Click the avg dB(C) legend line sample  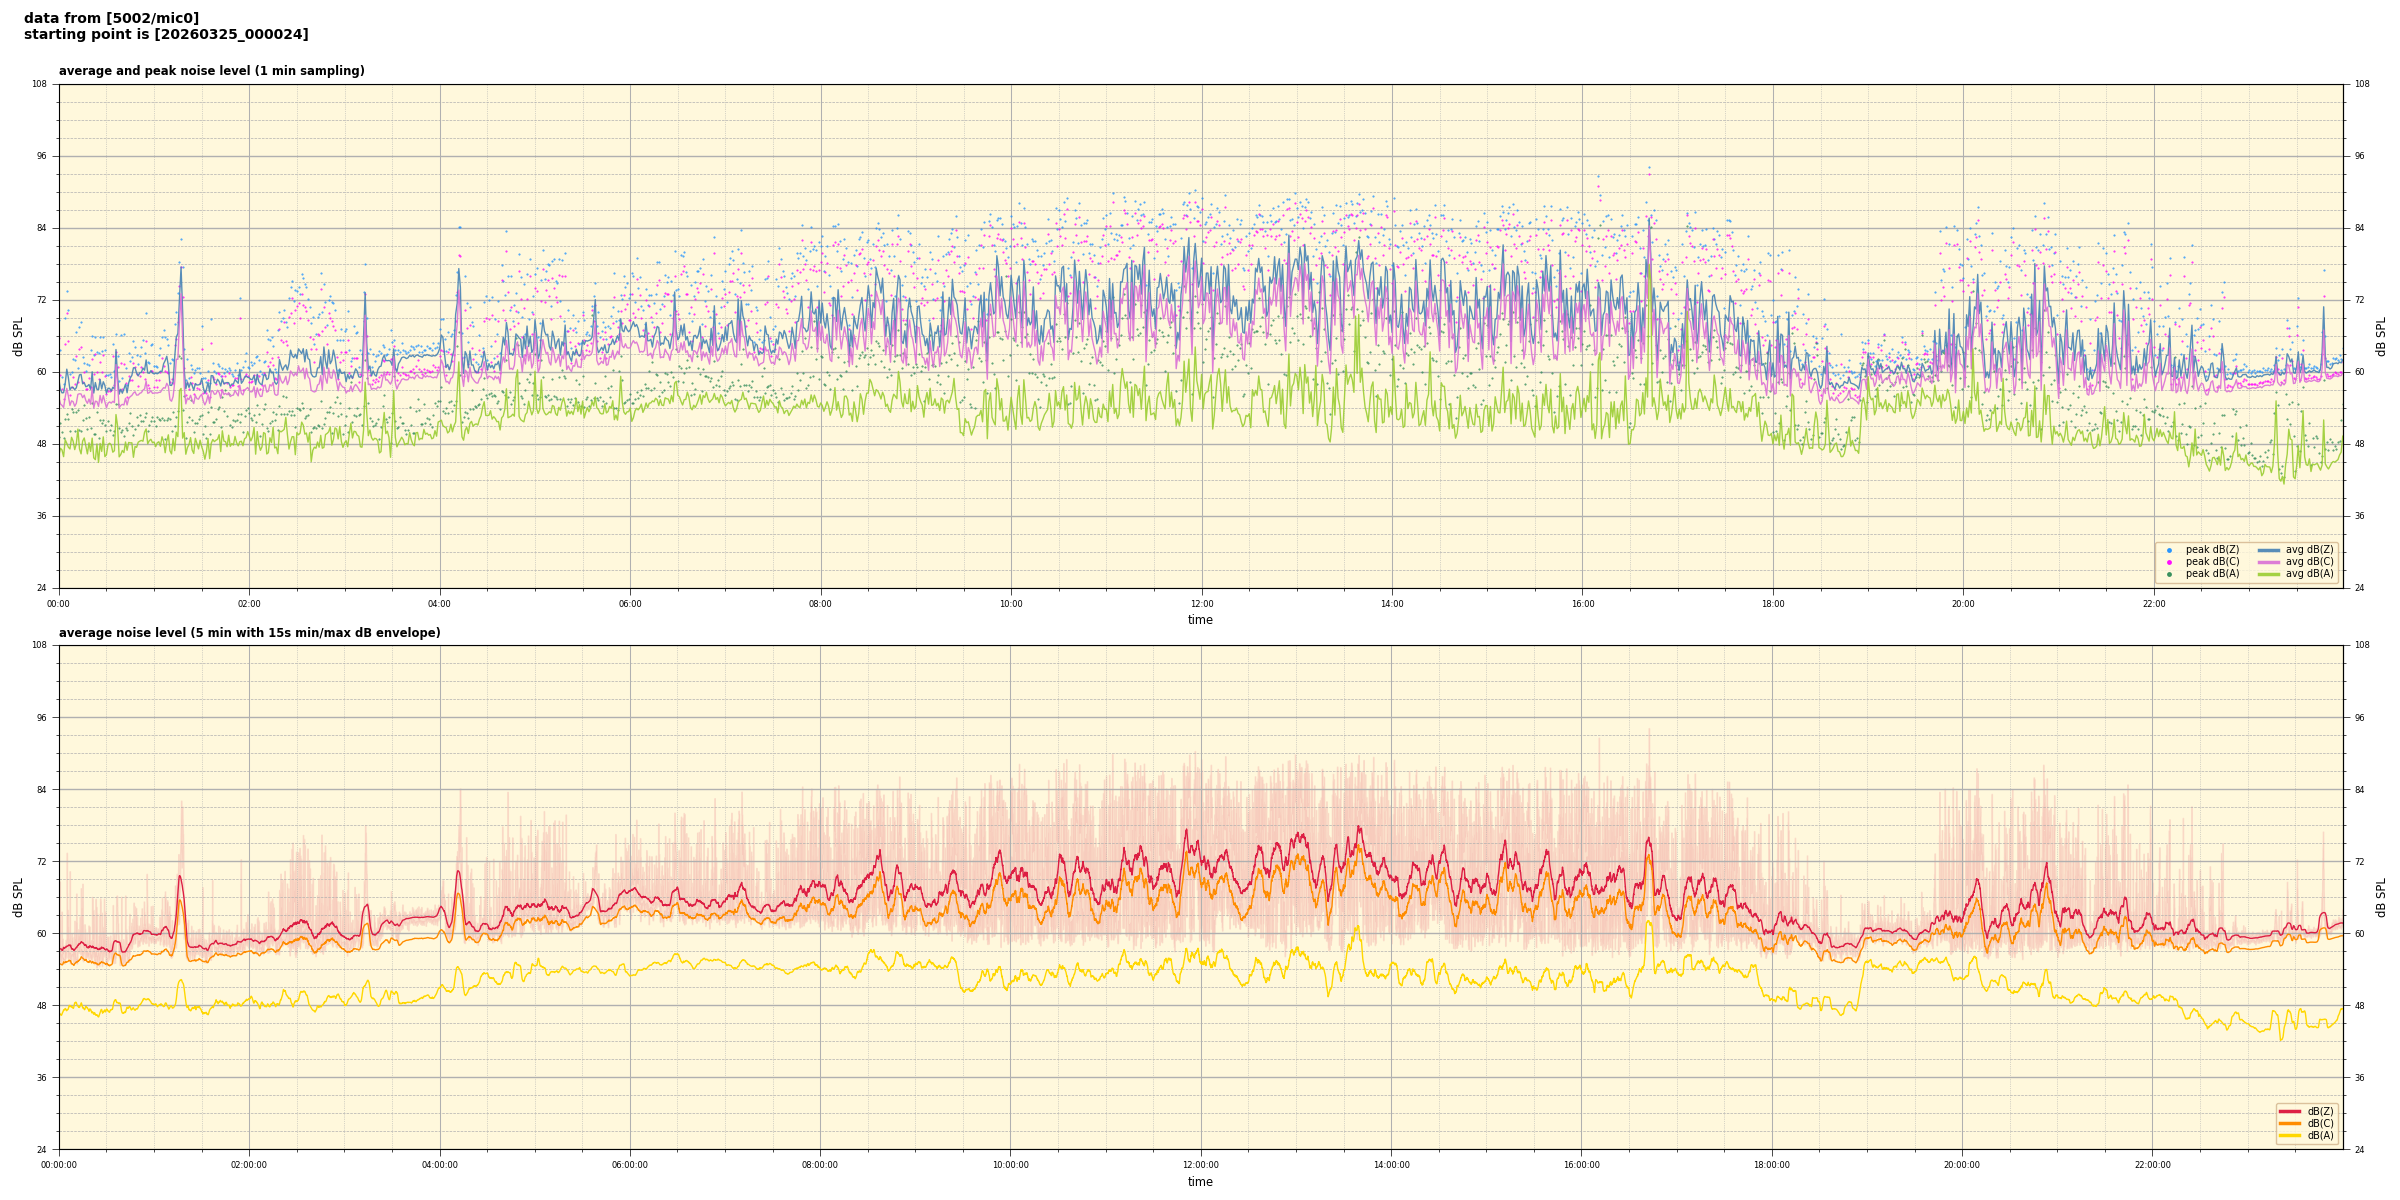pyautogui.click(x=2269, y=562)
